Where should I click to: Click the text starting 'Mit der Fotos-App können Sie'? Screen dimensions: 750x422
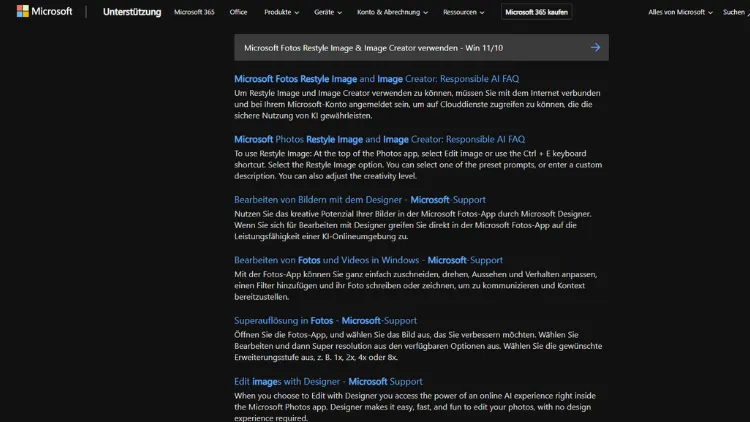416,286
